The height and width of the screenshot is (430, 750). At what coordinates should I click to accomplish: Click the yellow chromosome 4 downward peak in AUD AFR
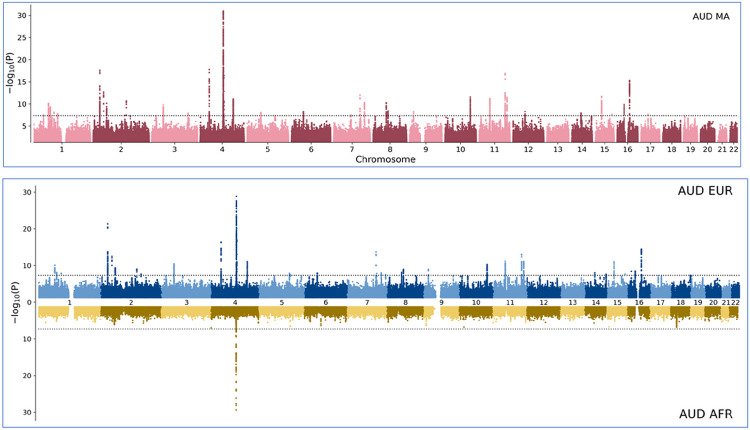(236, 366)
